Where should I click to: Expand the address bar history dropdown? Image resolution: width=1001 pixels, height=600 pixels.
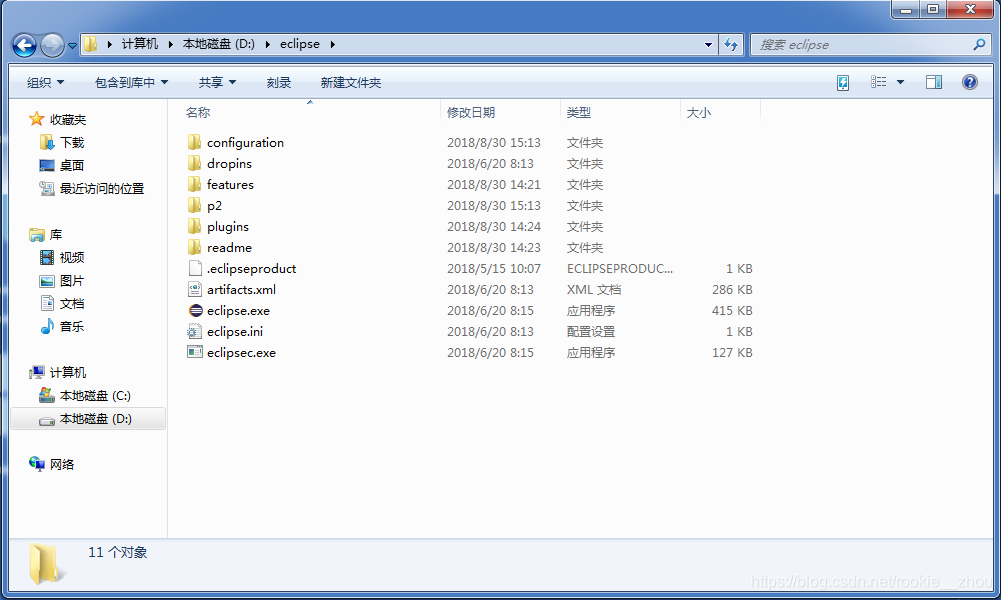click(x=708, y=45)
